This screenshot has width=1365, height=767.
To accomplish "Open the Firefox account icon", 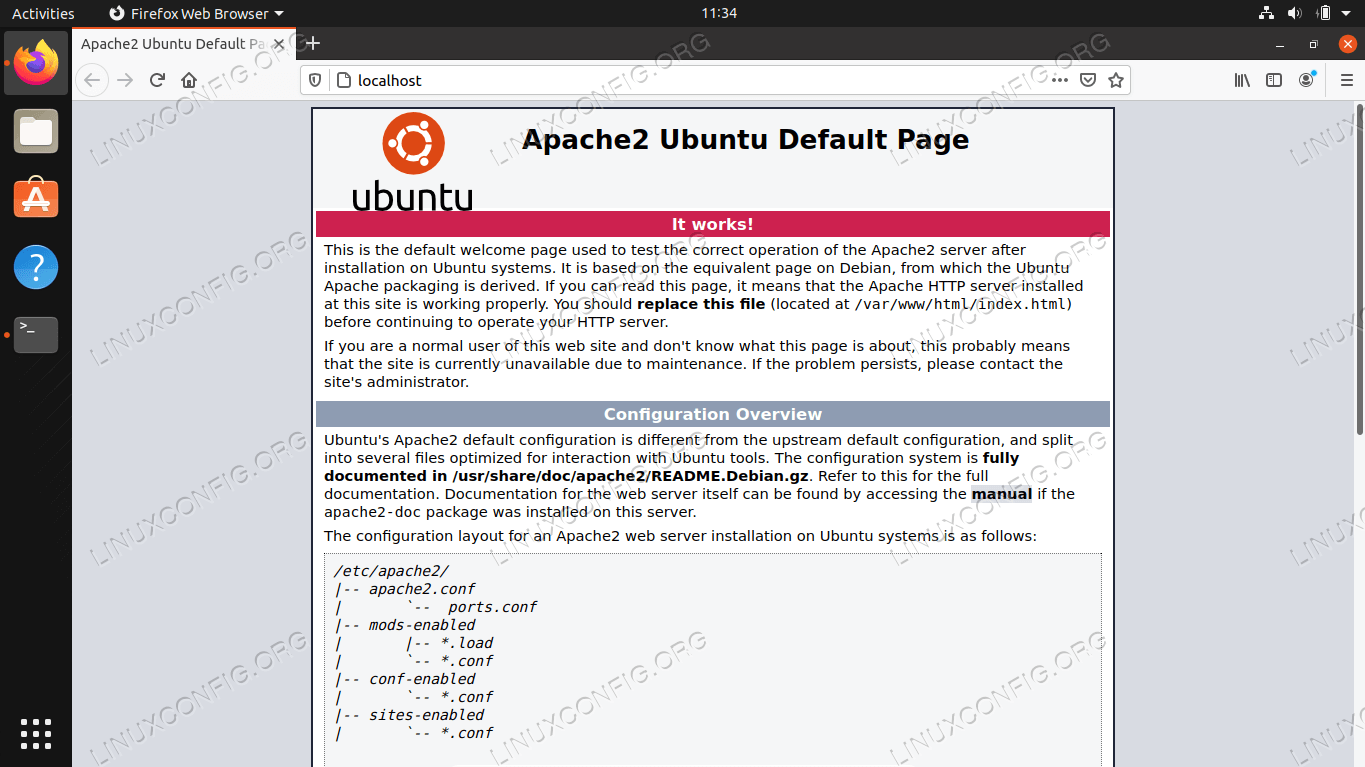I will pos(1306,80).
